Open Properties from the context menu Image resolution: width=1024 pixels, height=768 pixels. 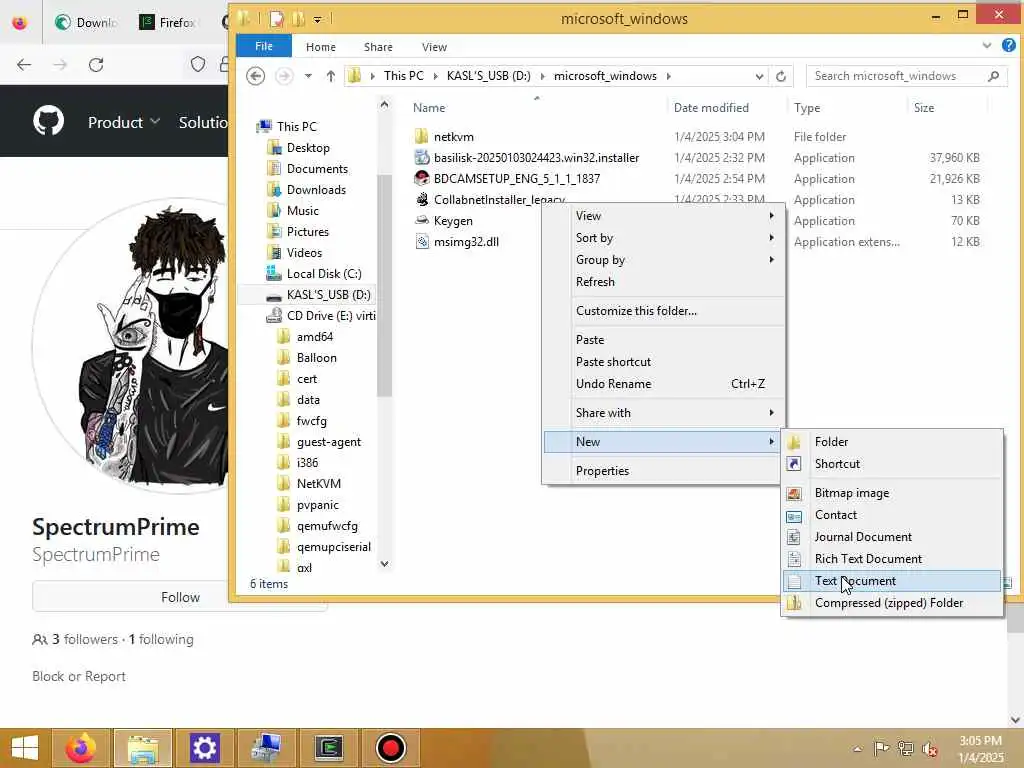(662, 471)
